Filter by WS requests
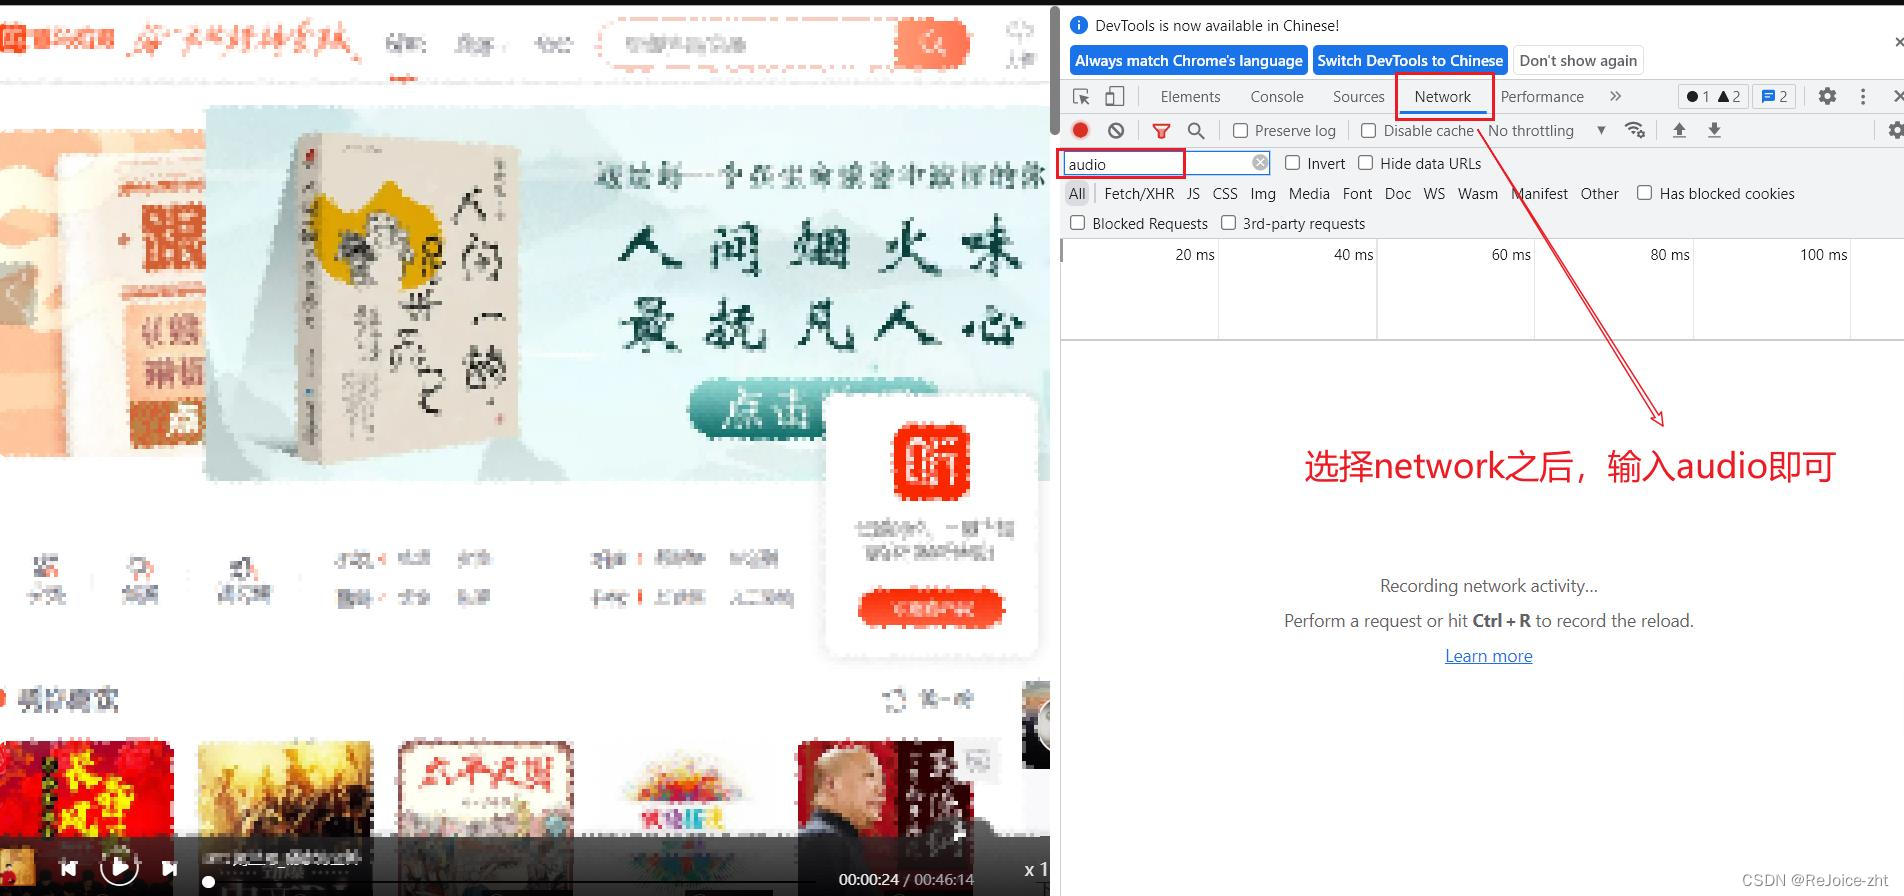This screenshot has width=1904, height=896. [x=1434, y=193]
